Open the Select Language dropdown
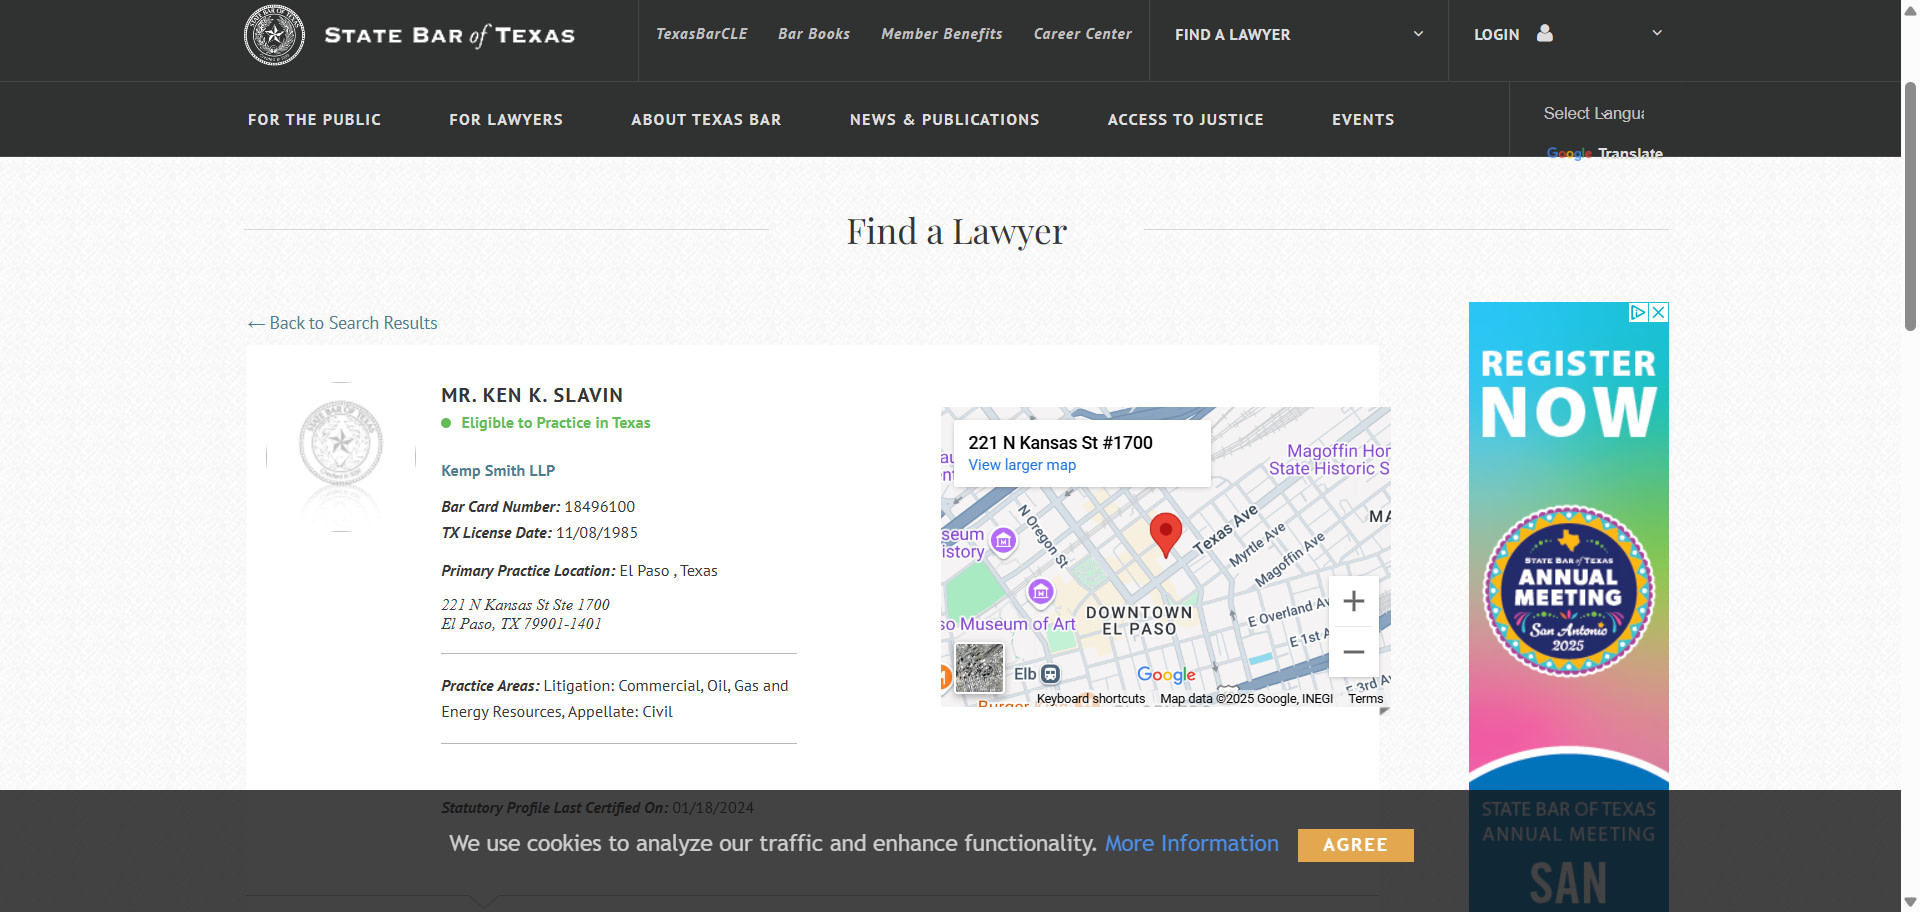1920x912 pixels. point(1594,113)
